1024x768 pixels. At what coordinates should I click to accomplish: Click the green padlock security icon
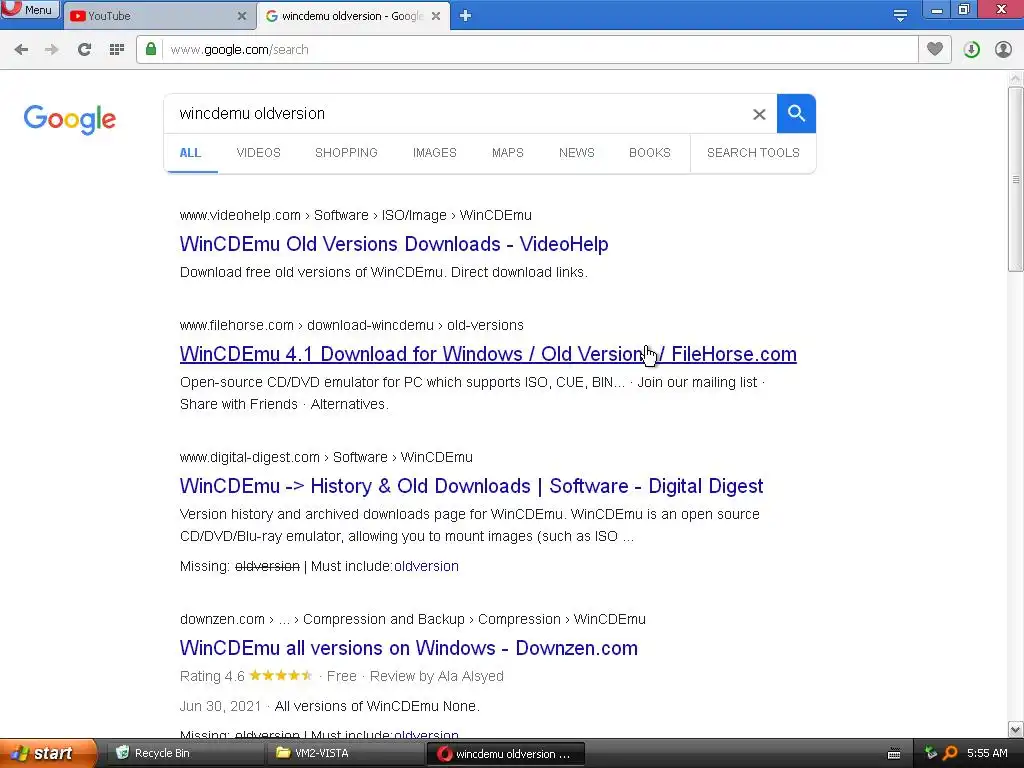coord(151,49)
